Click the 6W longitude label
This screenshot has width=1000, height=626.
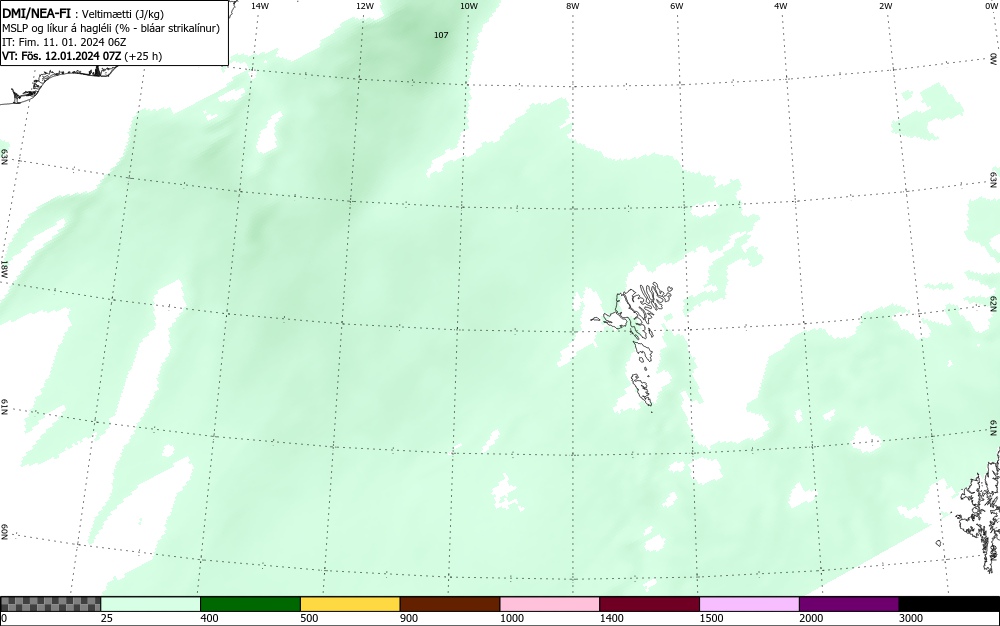[677, 6]
